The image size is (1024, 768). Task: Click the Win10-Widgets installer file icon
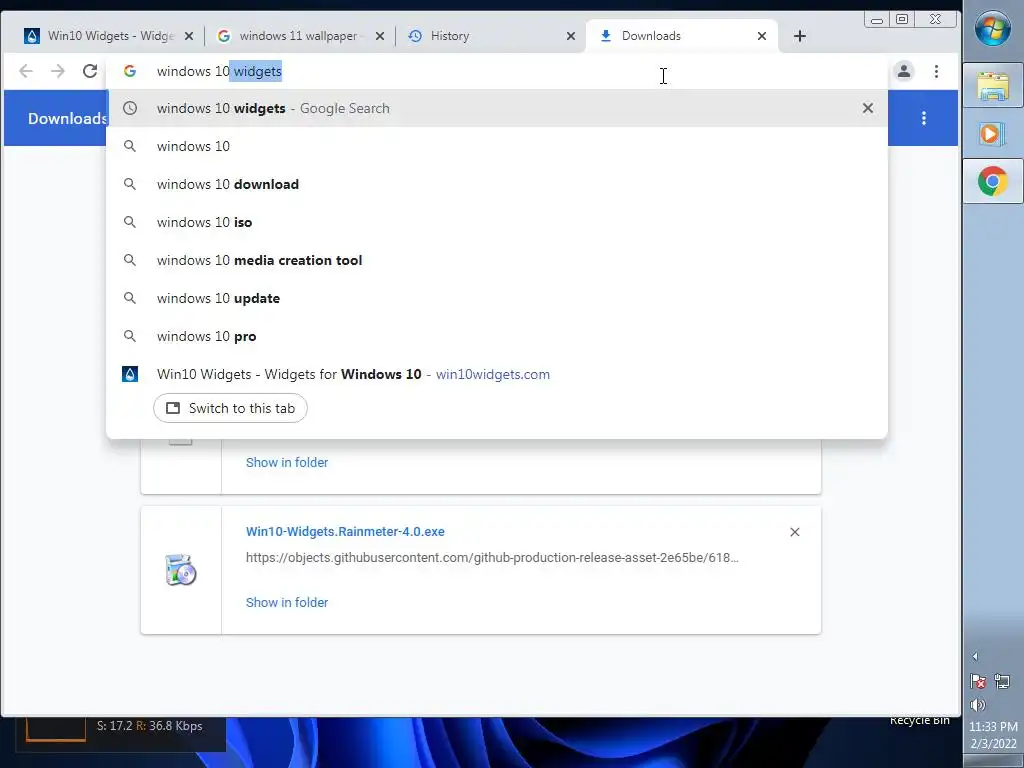click(180, 569)
